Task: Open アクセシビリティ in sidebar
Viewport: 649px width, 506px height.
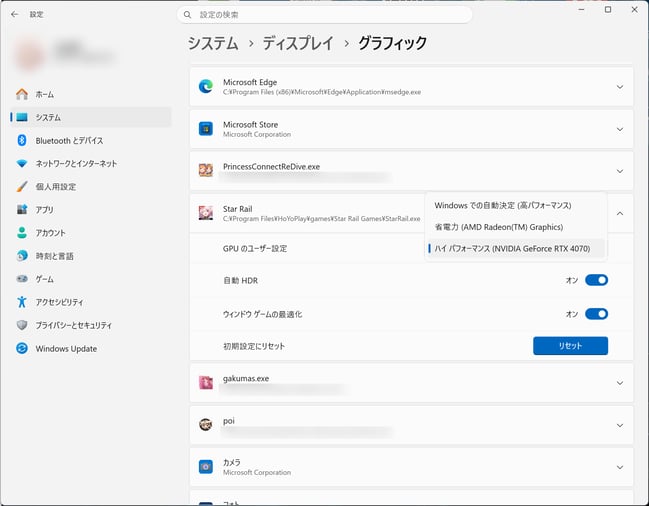Action: (91, 302)
